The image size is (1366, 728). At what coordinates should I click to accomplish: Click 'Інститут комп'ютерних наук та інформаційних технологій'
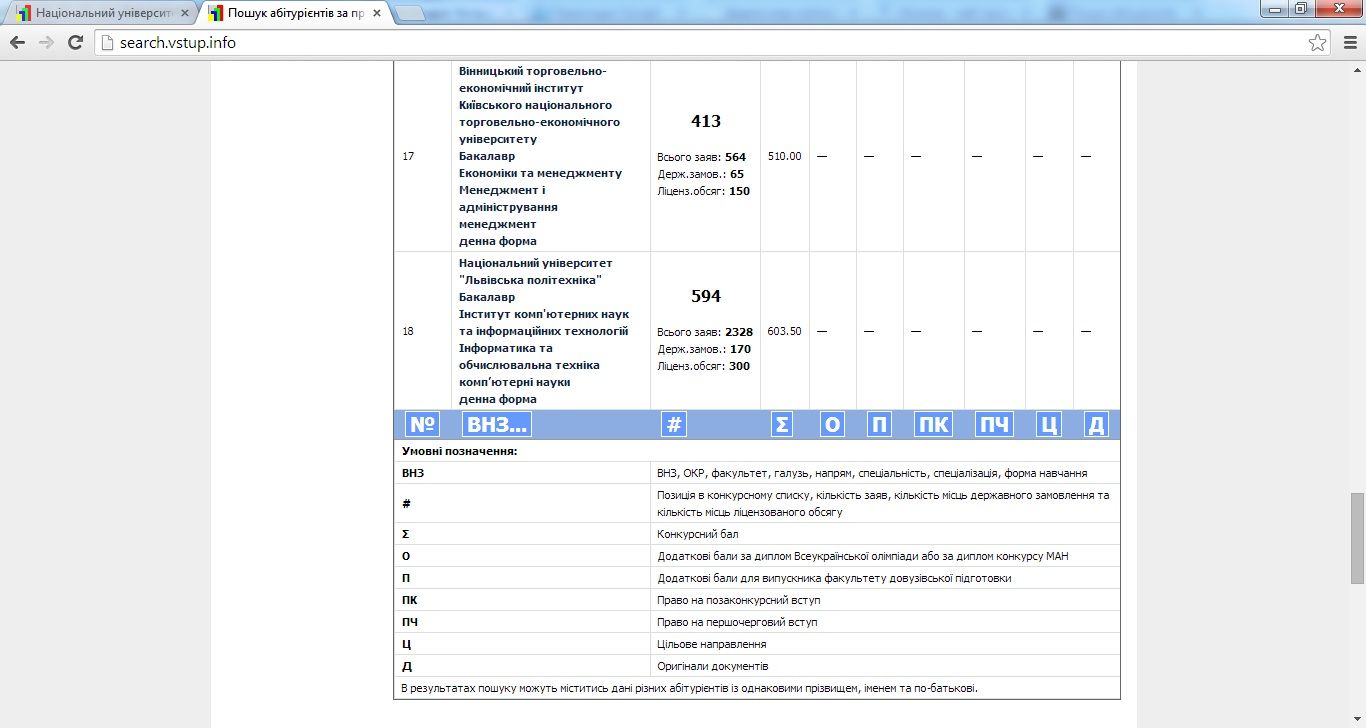click(x=544, y=322)
